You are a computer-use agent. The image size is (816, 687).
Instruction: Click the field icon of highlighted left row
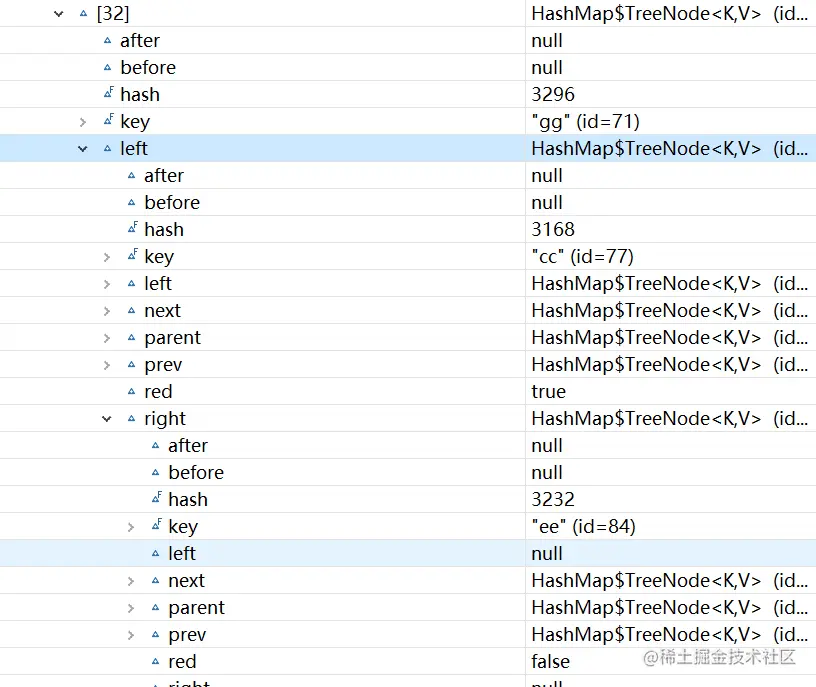[107, 148]
